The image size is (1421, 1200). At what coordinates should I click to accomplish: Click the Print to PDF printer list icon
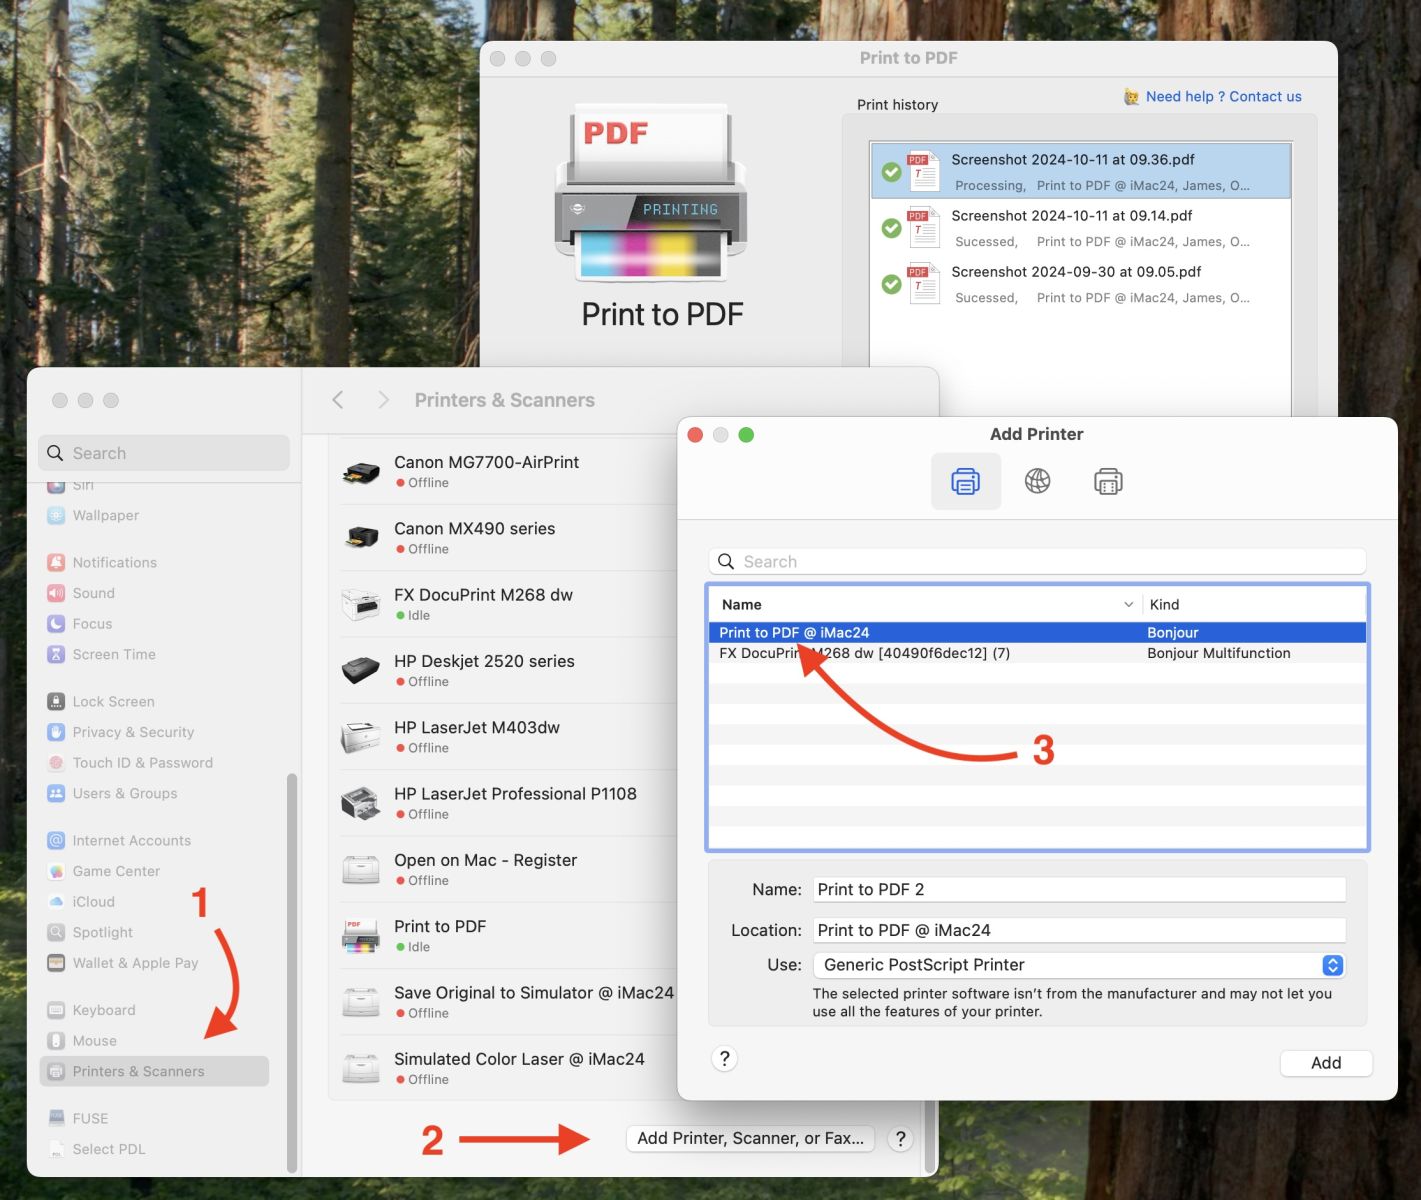click(x=361, y=936)
